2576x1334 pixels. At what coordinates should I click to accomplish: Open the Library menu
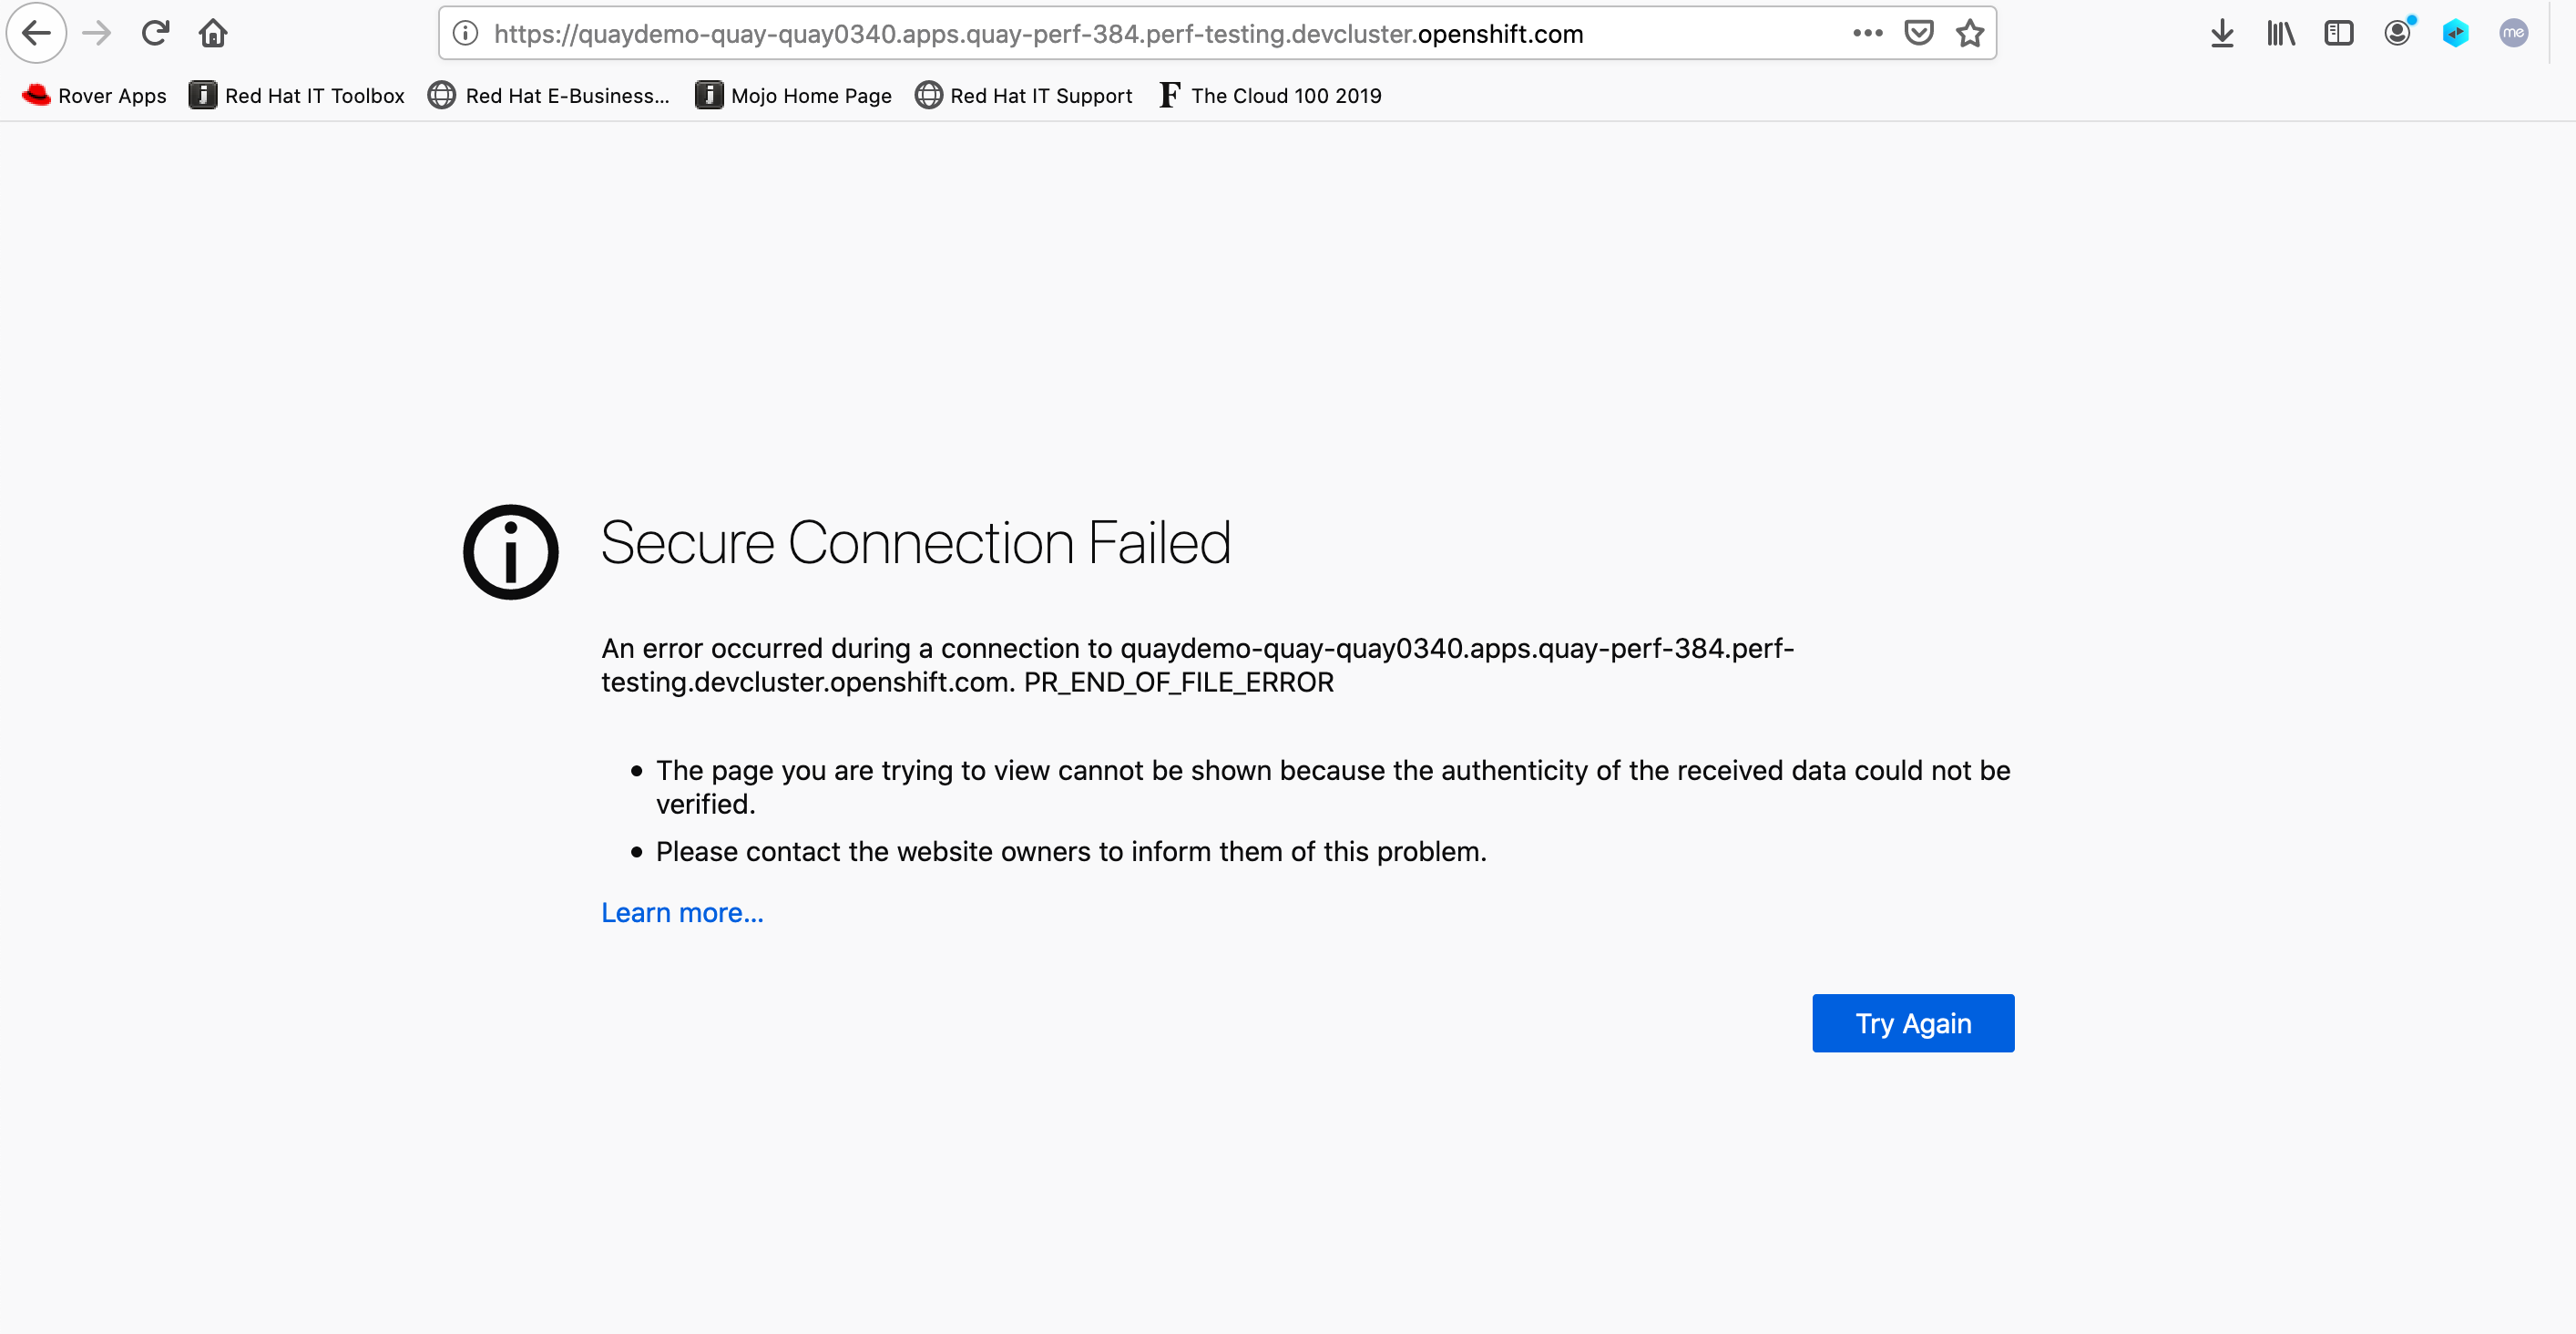point(2281,34)
